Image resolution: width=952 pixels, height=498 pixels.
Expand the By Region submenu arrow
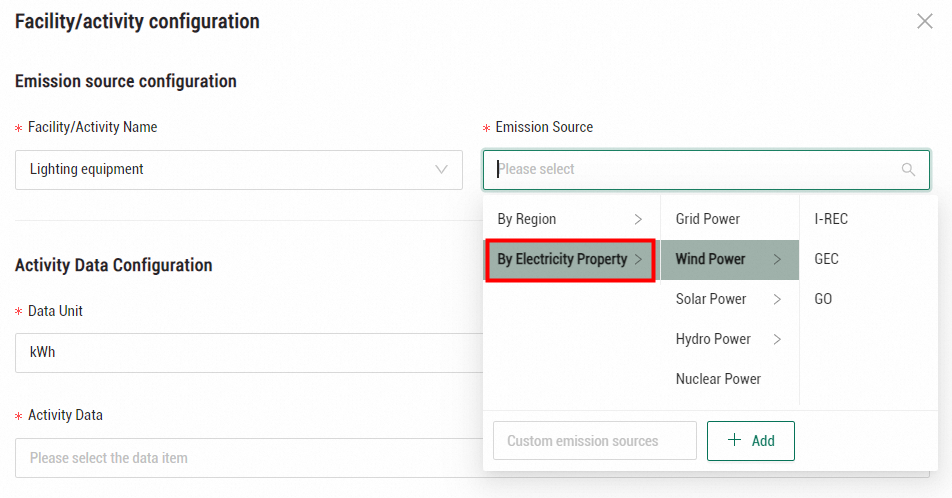point(638,219)
